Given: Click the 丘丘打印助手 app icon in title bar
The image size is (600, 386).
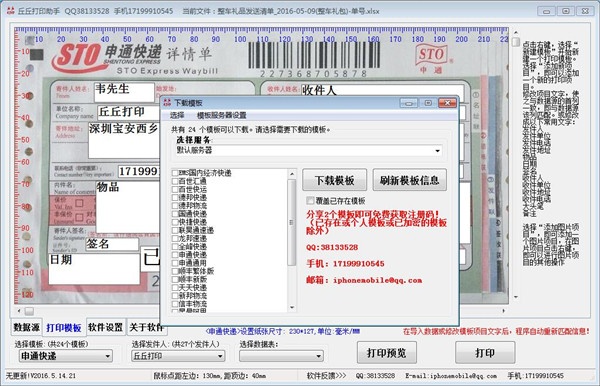Looking at the screenshot, I should pyautogui.click(x=11, y=11).
